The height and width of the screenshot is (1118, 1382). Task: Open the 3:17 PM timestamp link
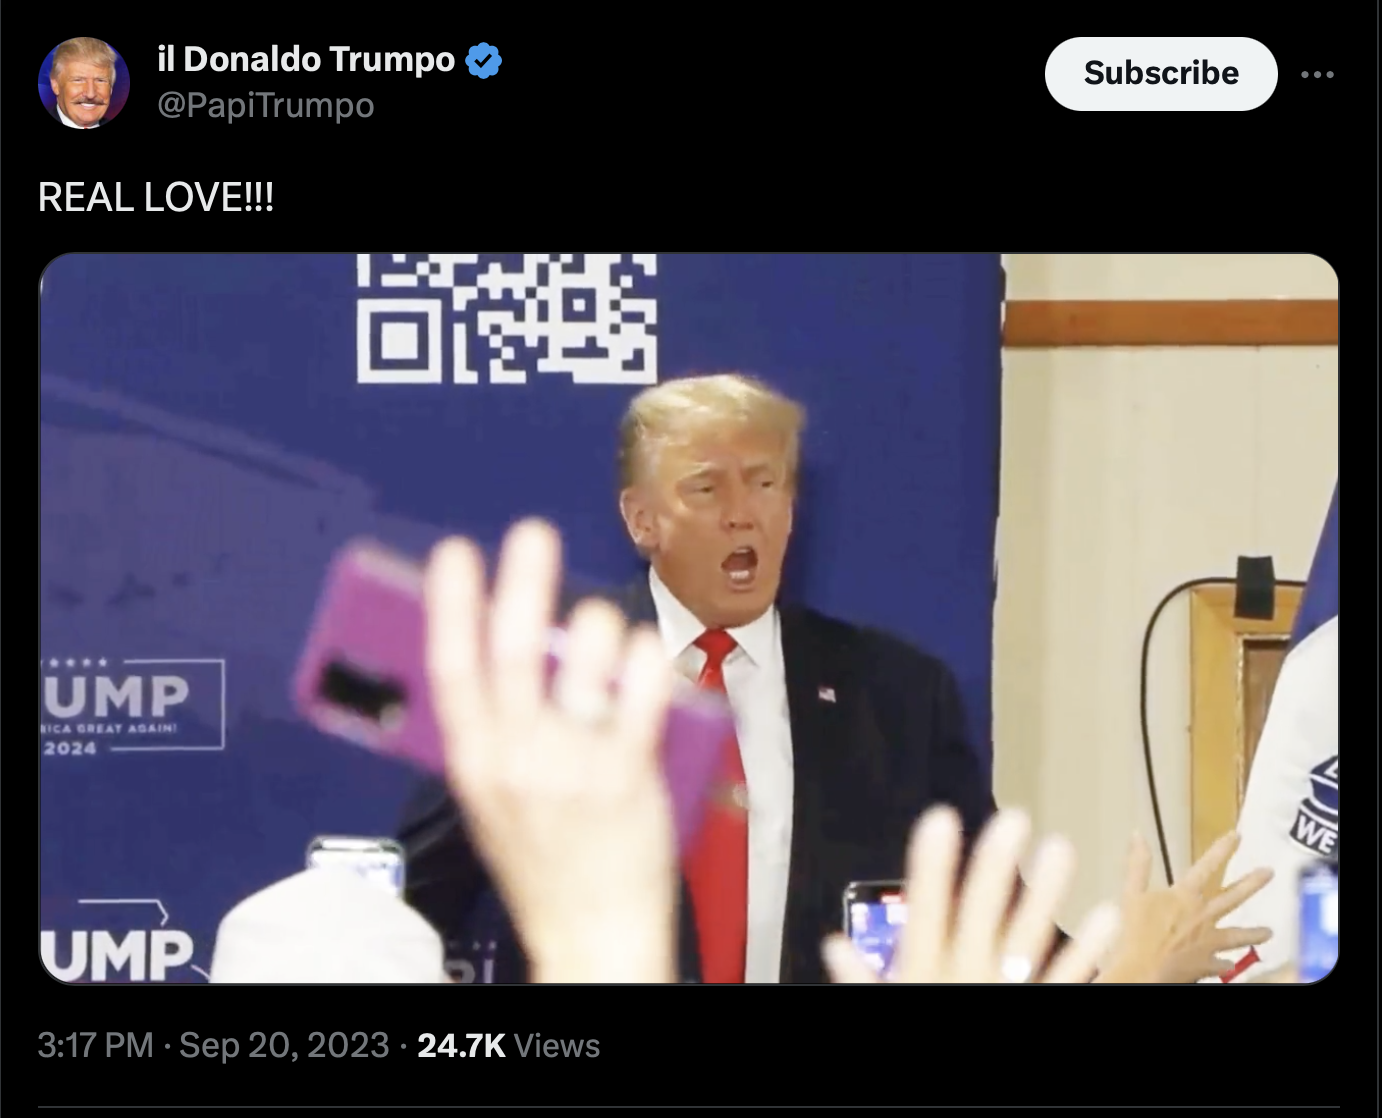95,1045
